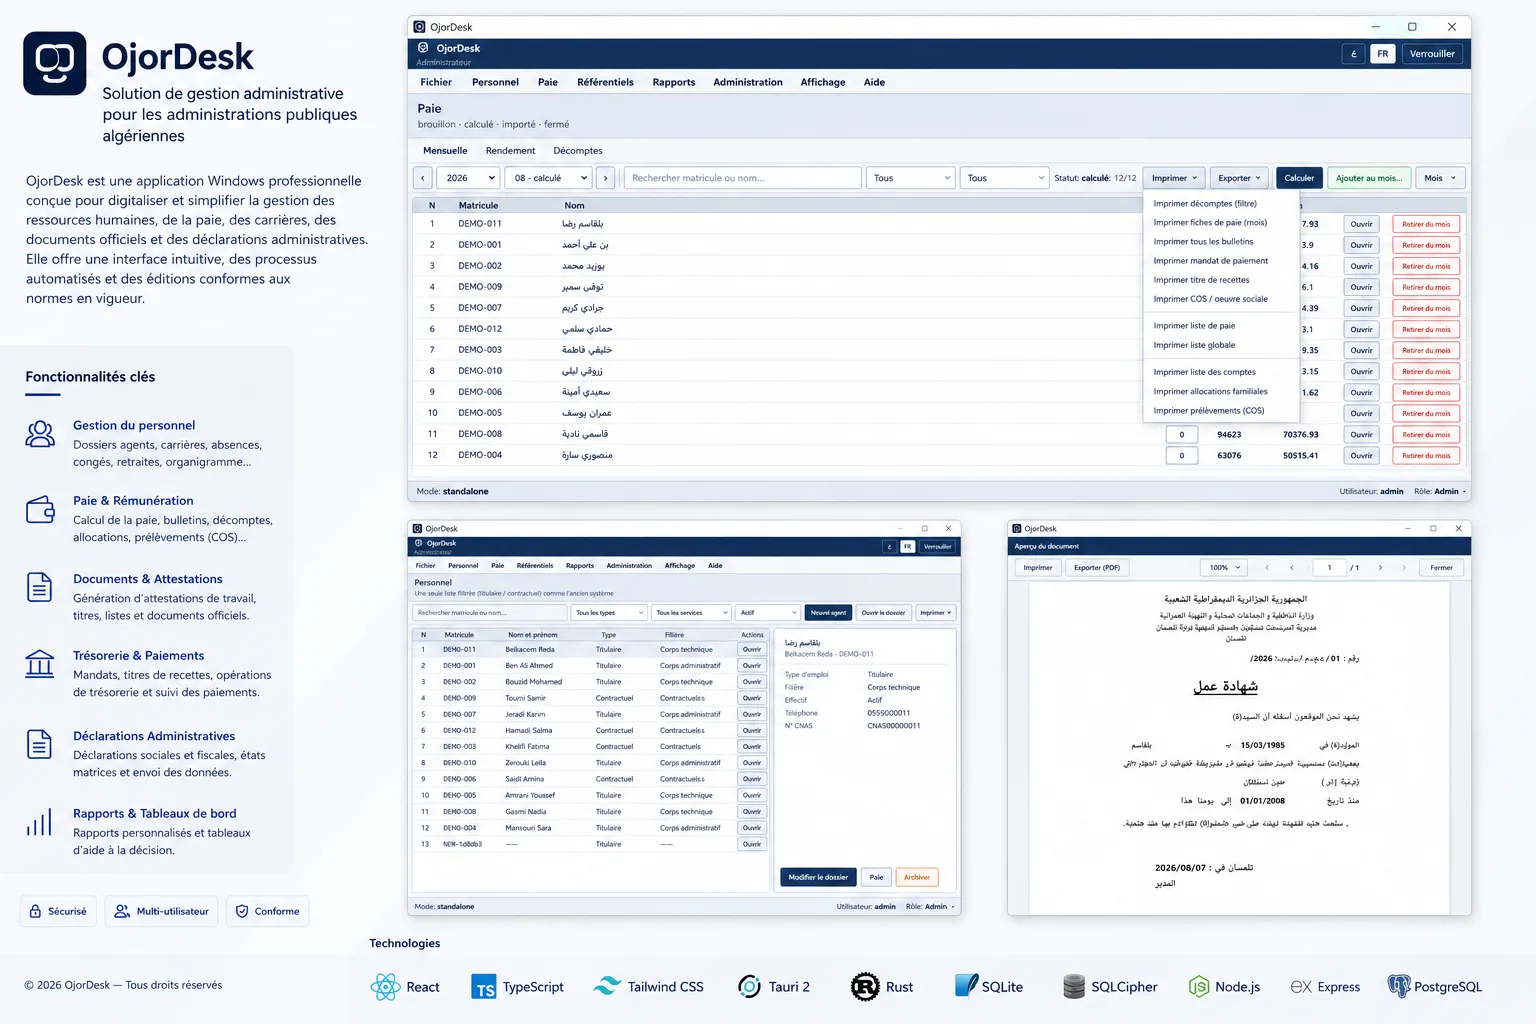This screenshot has width=1536, height=1024.
Task: Go to previous period arrow in Paie toolbar
Action: click(x=423, y=178)
